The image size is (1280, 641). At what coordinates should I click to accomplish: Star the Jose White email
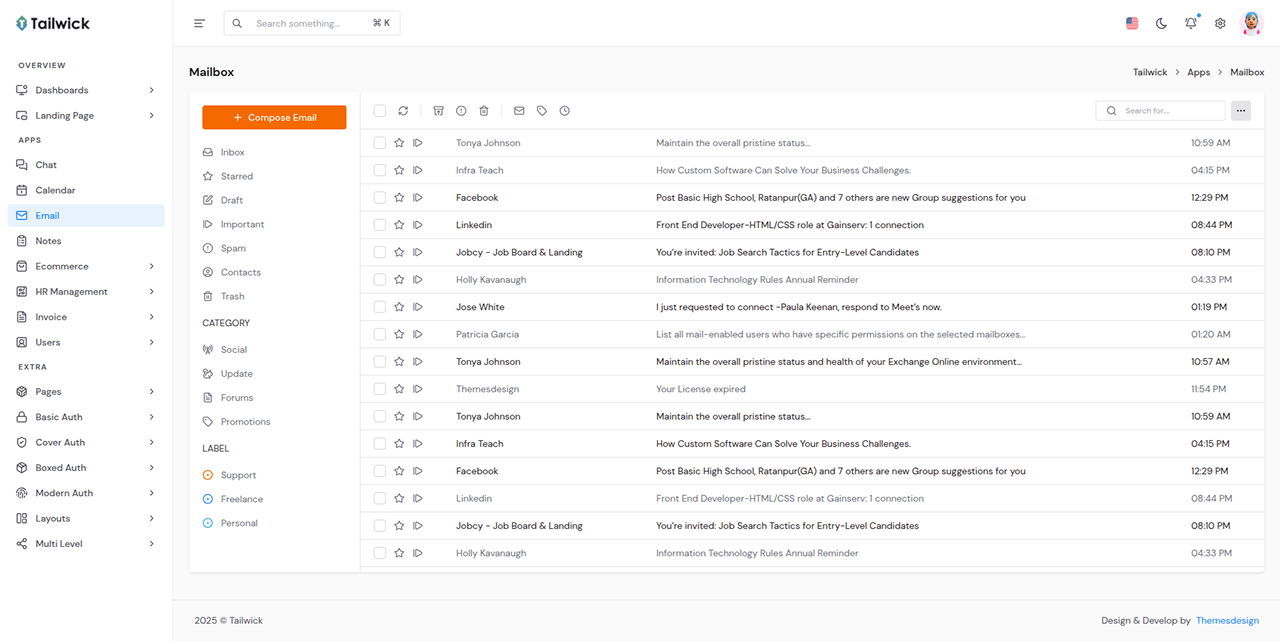click(399, 307)
